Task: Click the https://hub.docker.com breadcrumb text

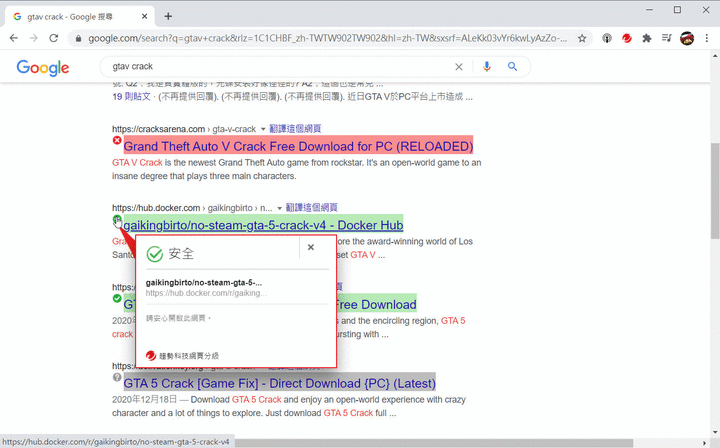Action: pyautogui.click(x=156, y=208)
